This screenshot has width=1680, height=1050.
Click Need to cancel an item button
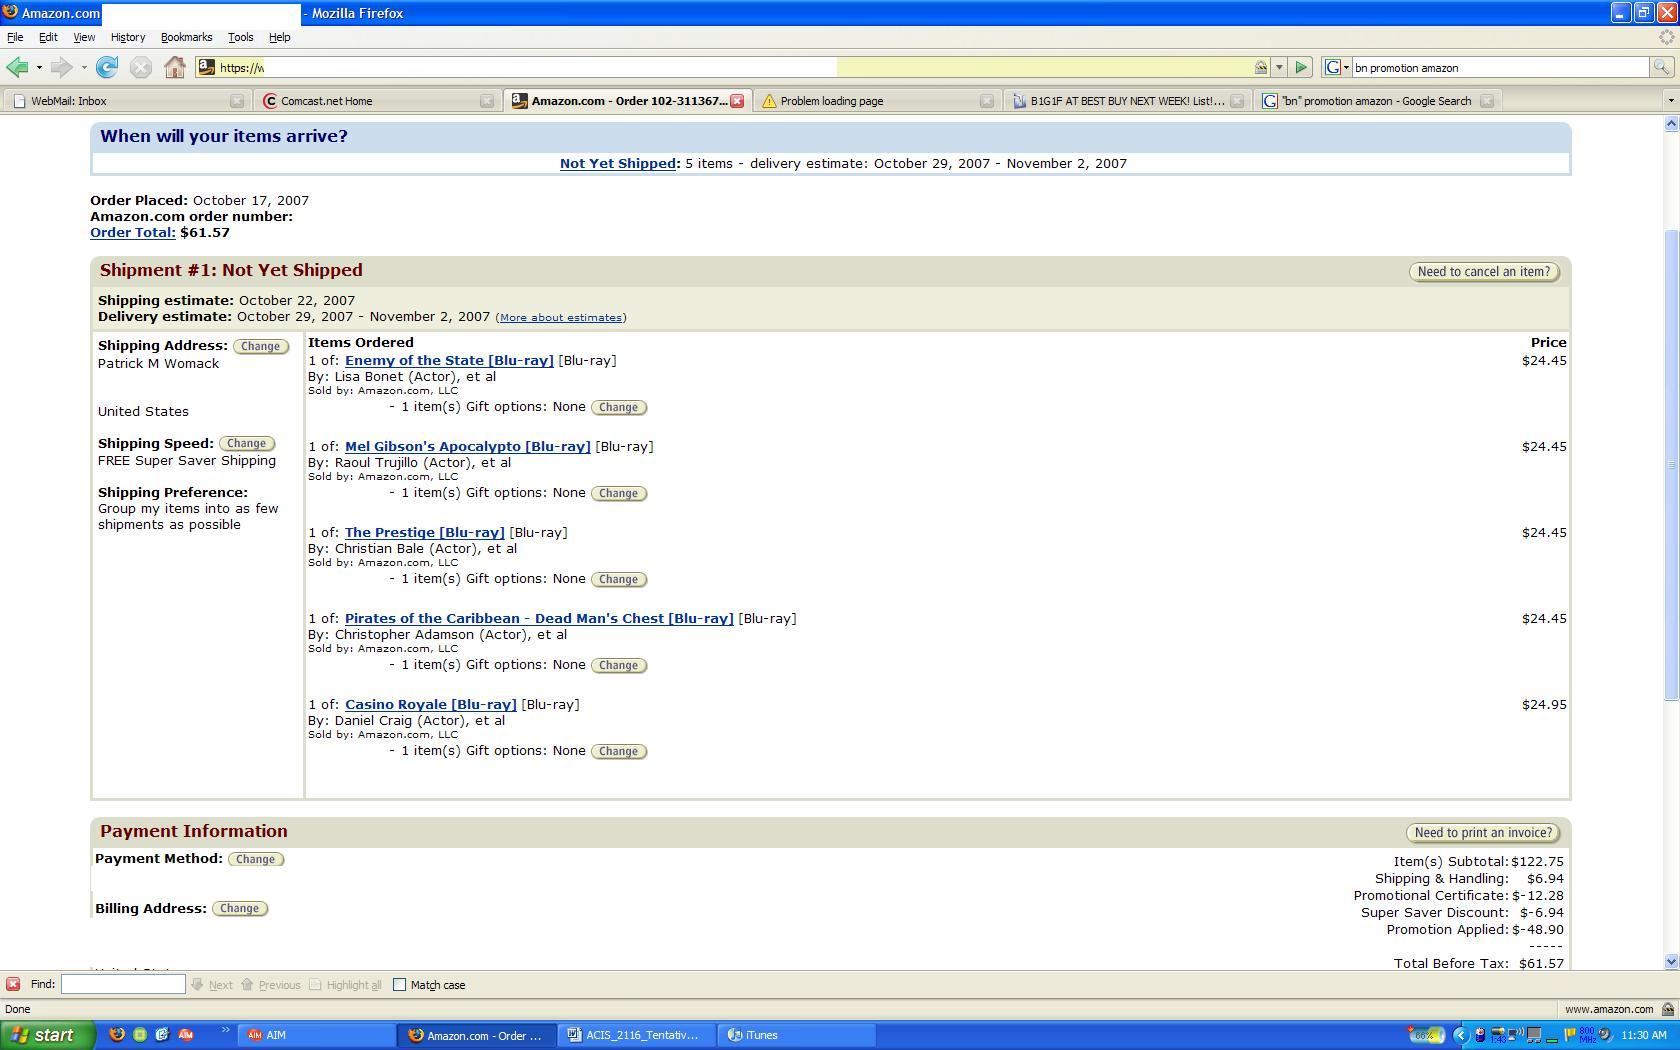(1484, 272)
